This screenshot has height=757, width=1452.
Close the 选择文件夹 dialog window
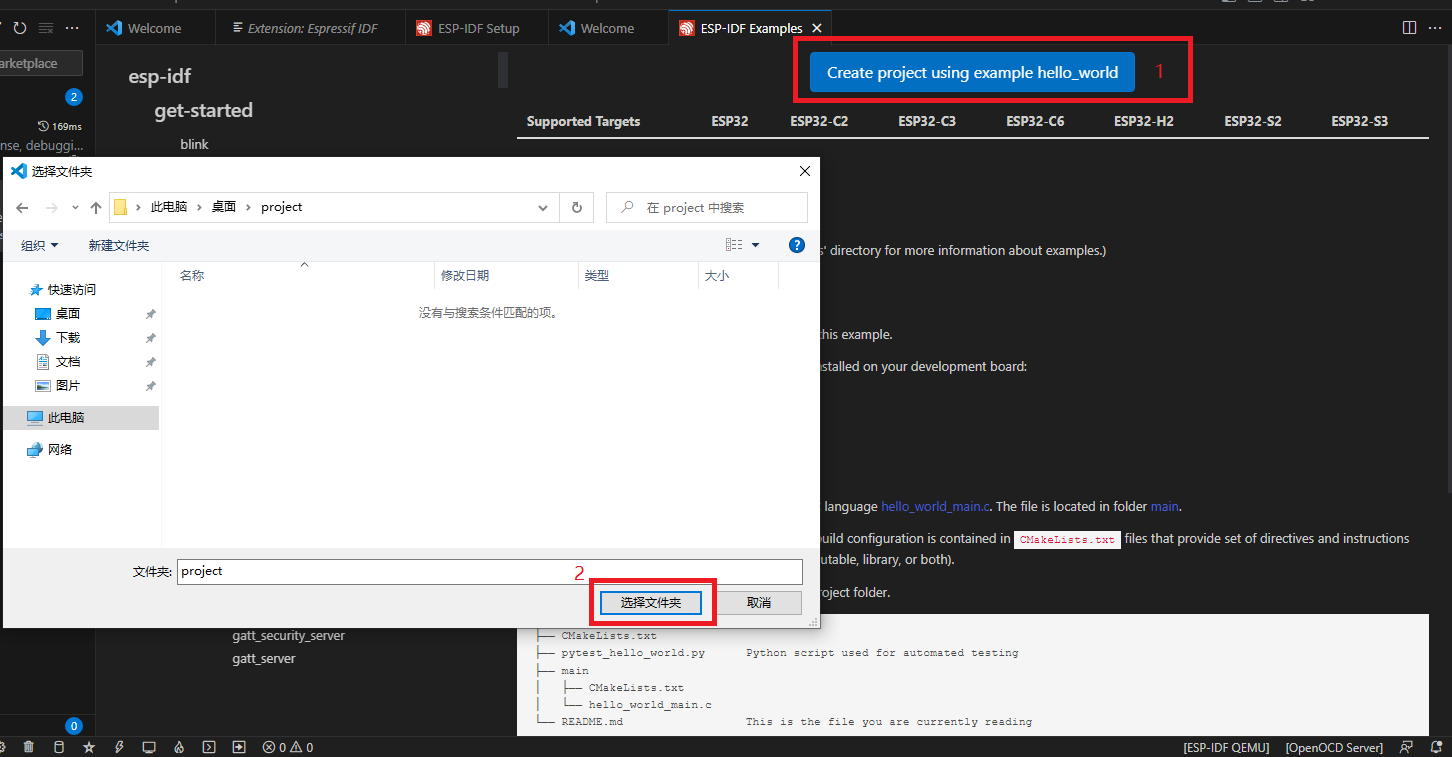804,172
